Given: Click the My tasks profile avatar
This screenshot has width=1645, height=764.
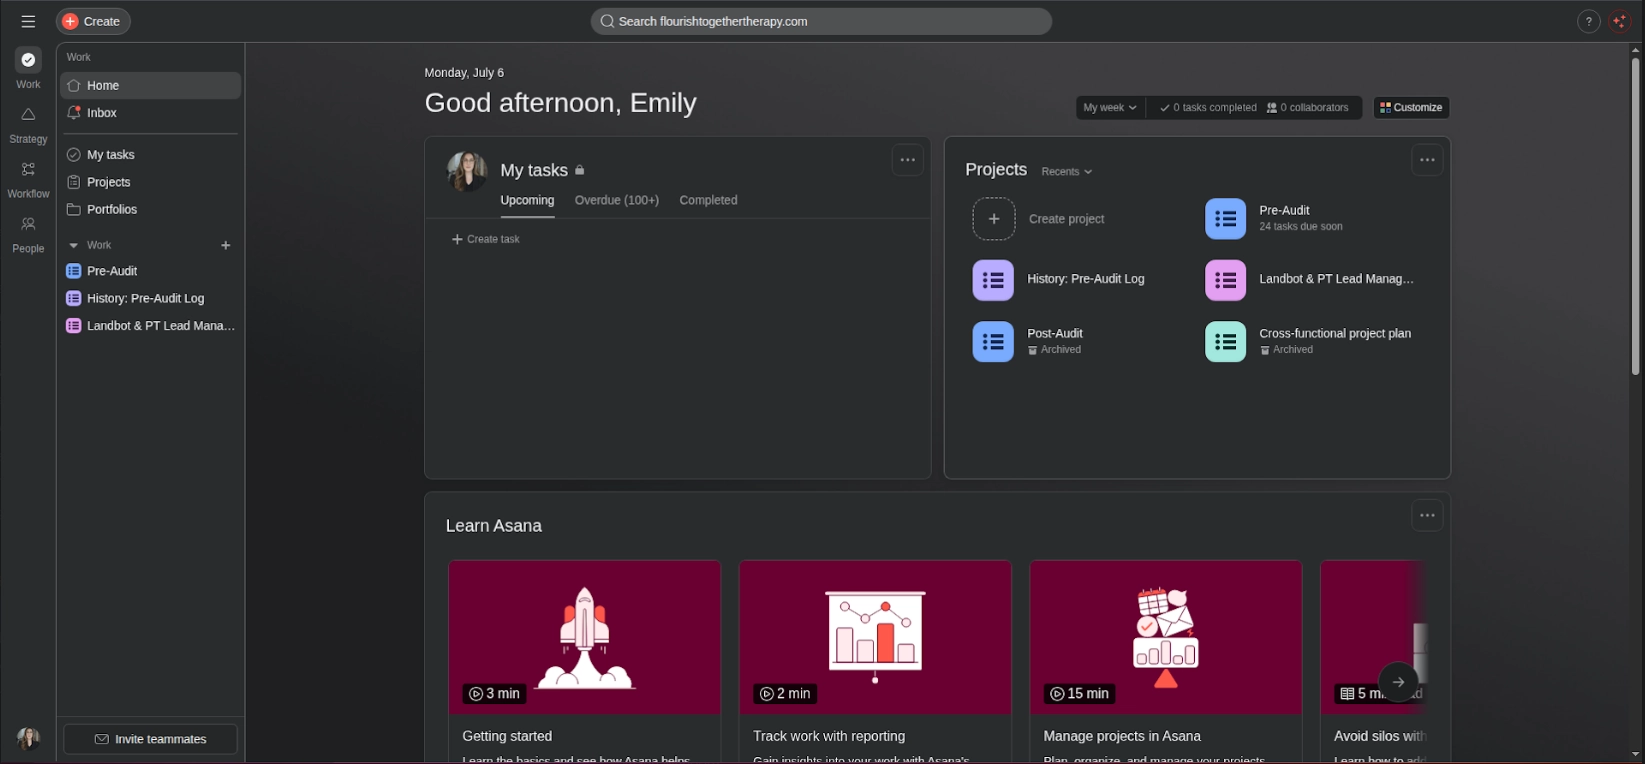Looking at the screenshot, I should [467, 171].
